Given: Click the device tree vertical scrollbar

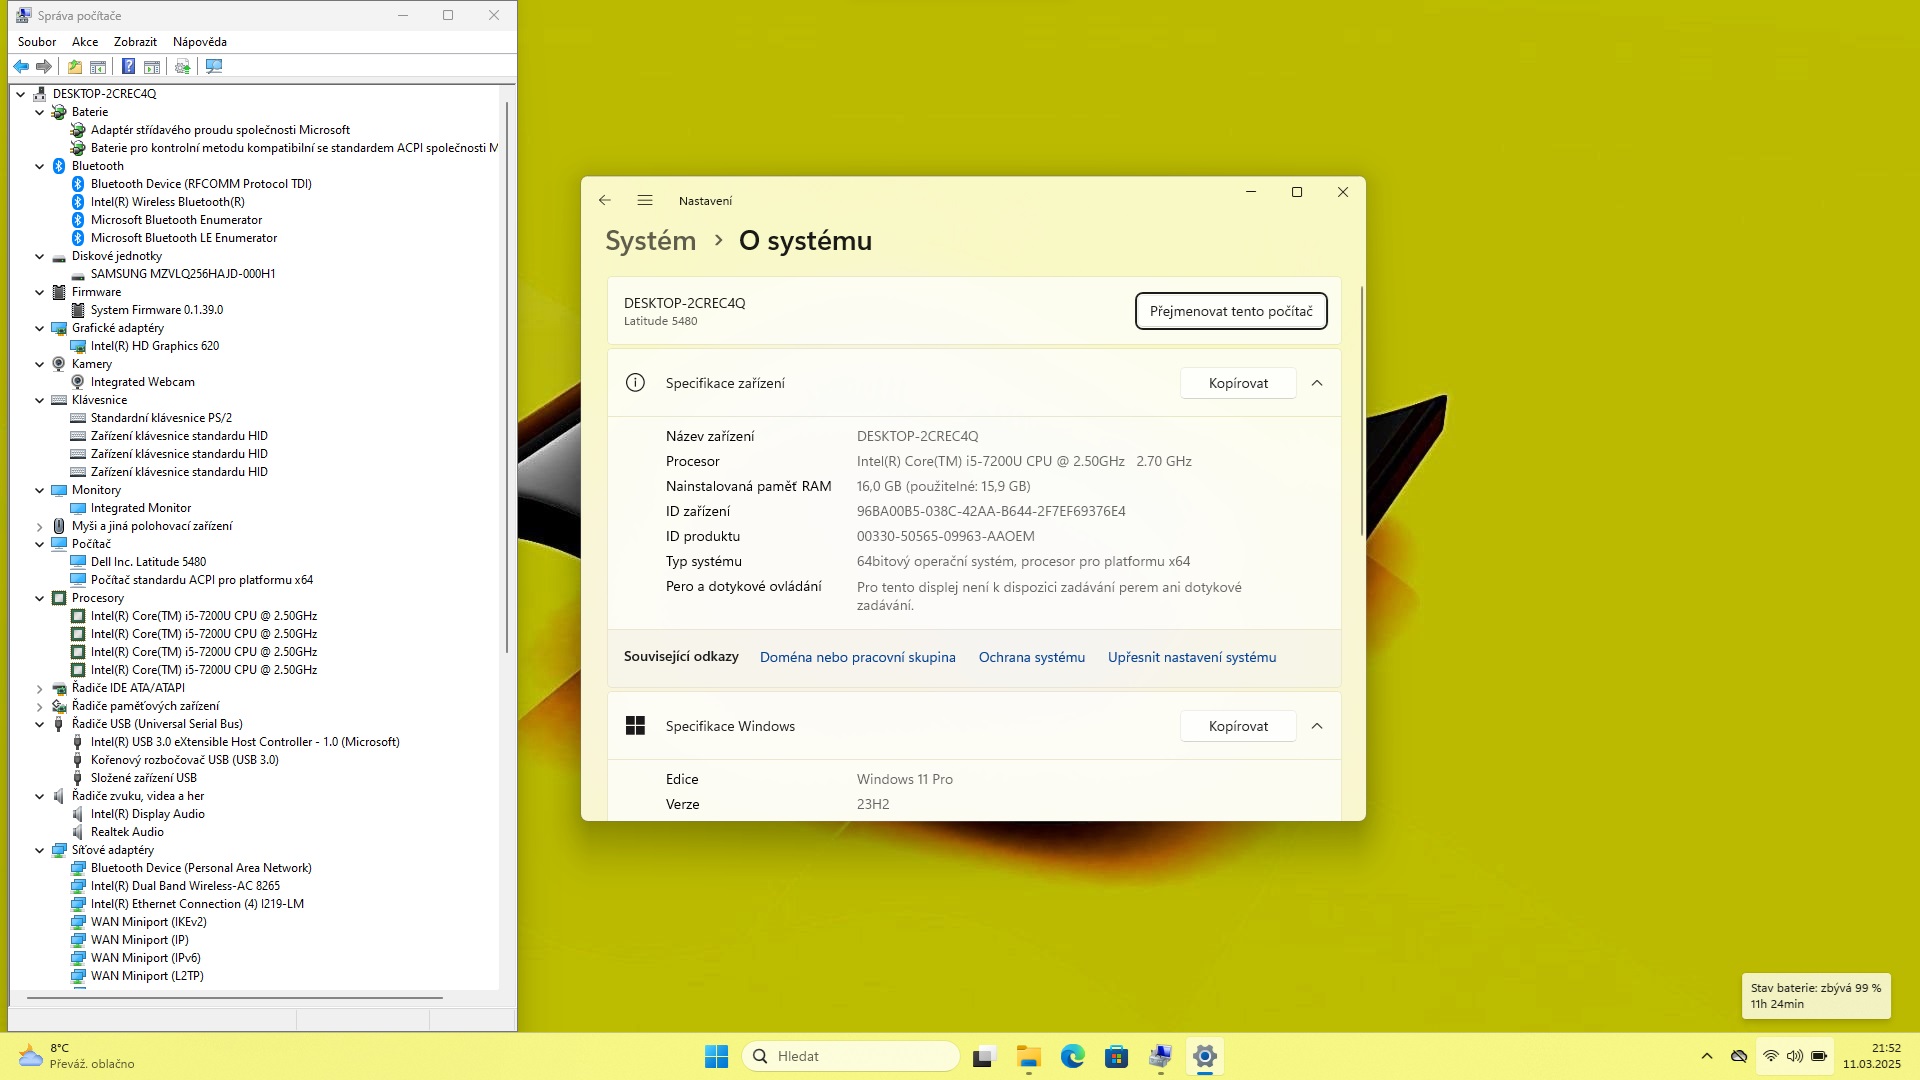Looking at the screenshot, I should [x=508, y=376].
